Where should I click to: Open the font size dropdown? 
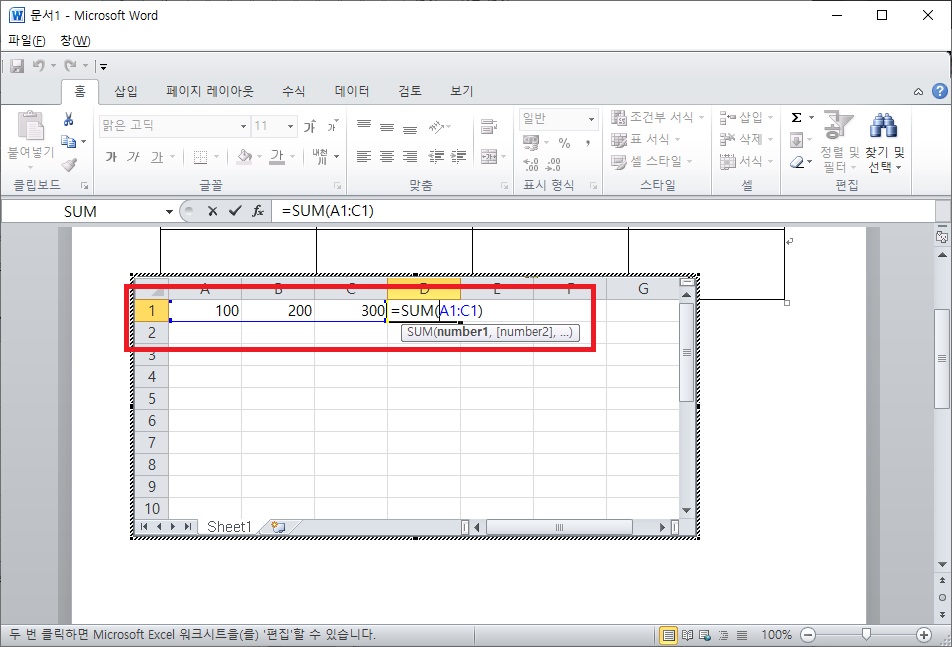pos(290,126)
